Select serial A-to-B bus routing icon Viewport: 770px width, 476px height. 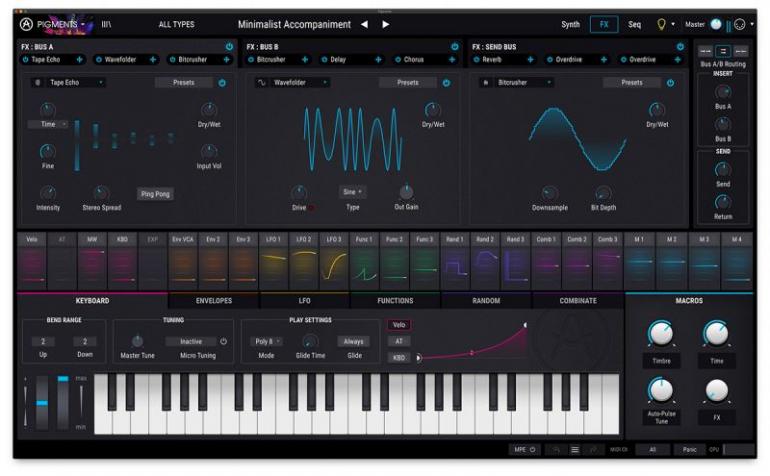pyautogui.click(x=706, y=51)
